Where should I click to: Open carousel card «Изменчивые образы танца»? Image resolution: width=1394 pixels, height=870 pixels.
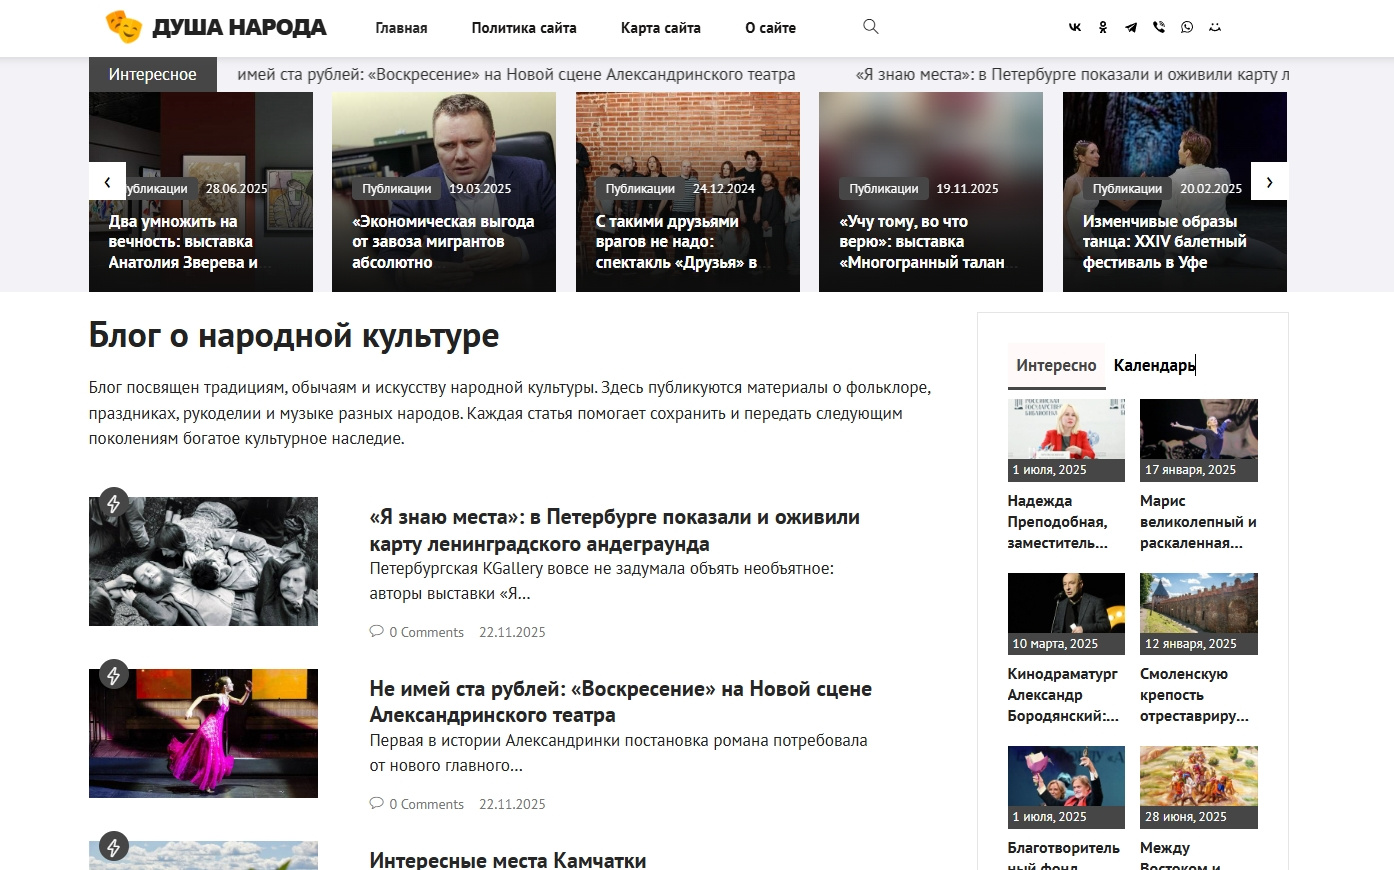pyautogui.click(x=1164, y=242)
